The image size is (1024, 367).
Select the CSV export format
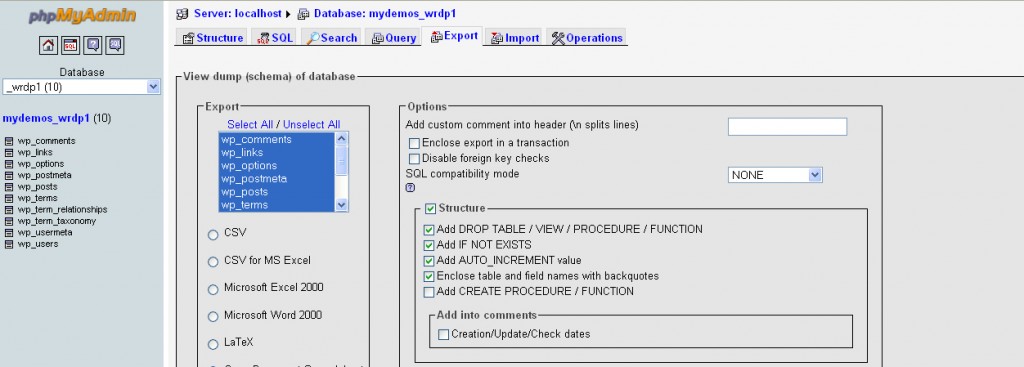click(x=213, y=234)
